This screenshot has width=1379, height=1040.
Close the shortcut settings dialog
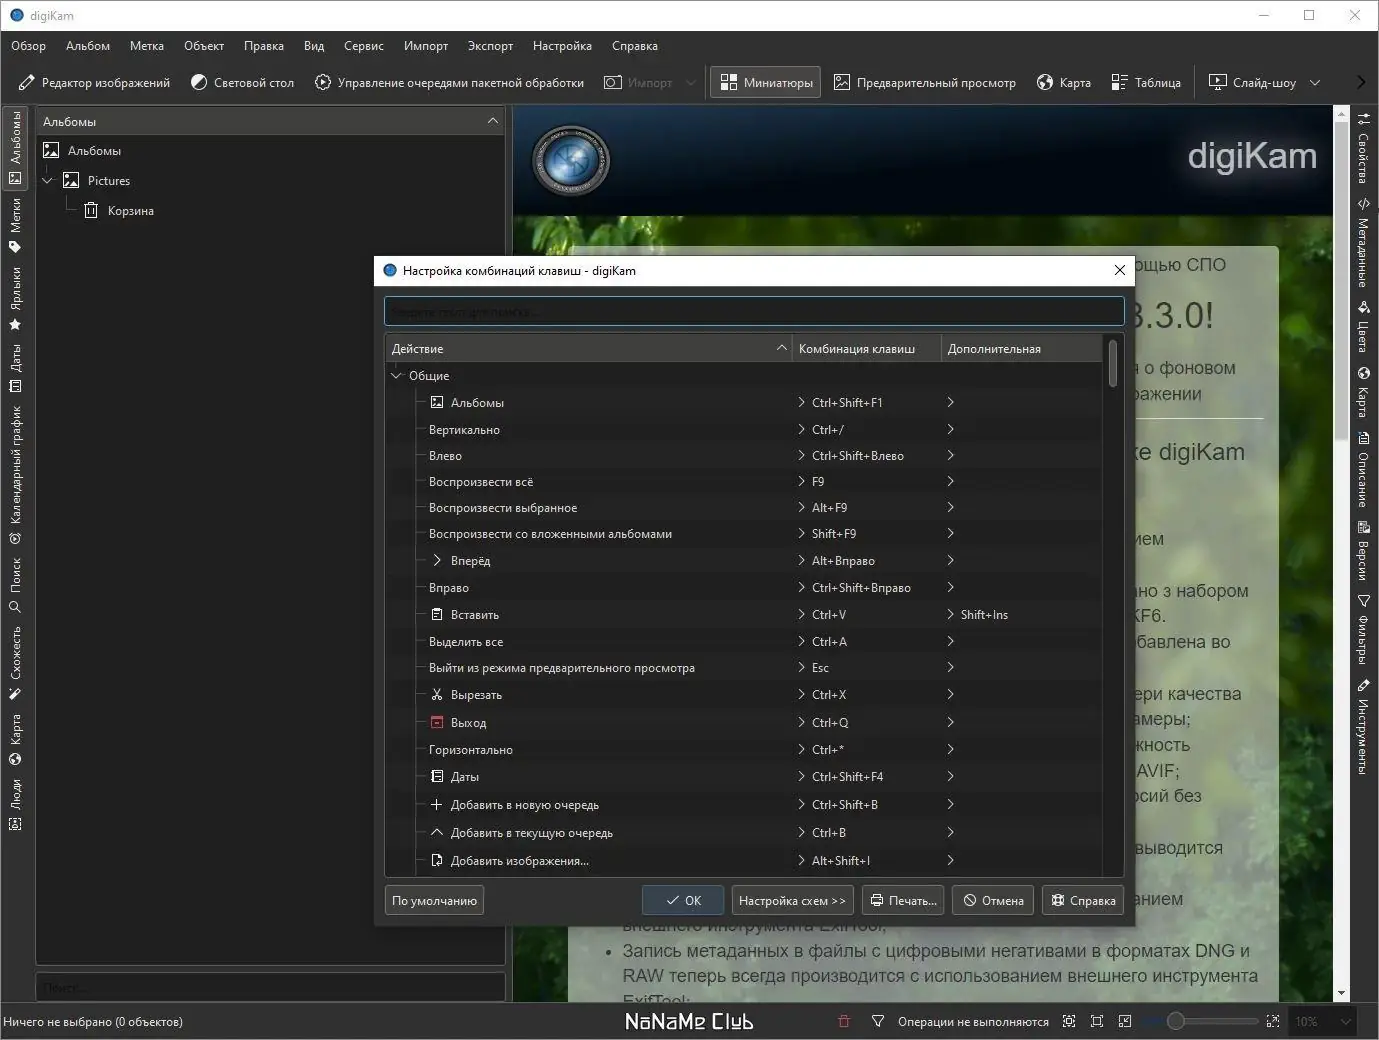pos(1120,270)
